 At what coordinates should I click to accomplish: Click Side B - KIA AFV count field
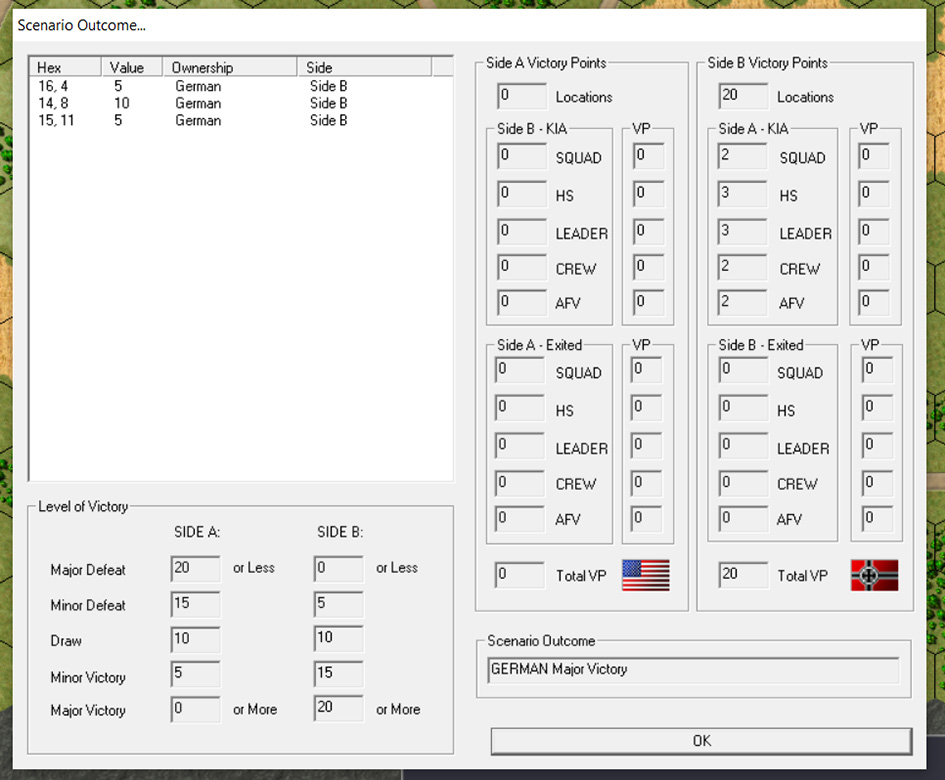pyautogui.click(x=522, y=302)
